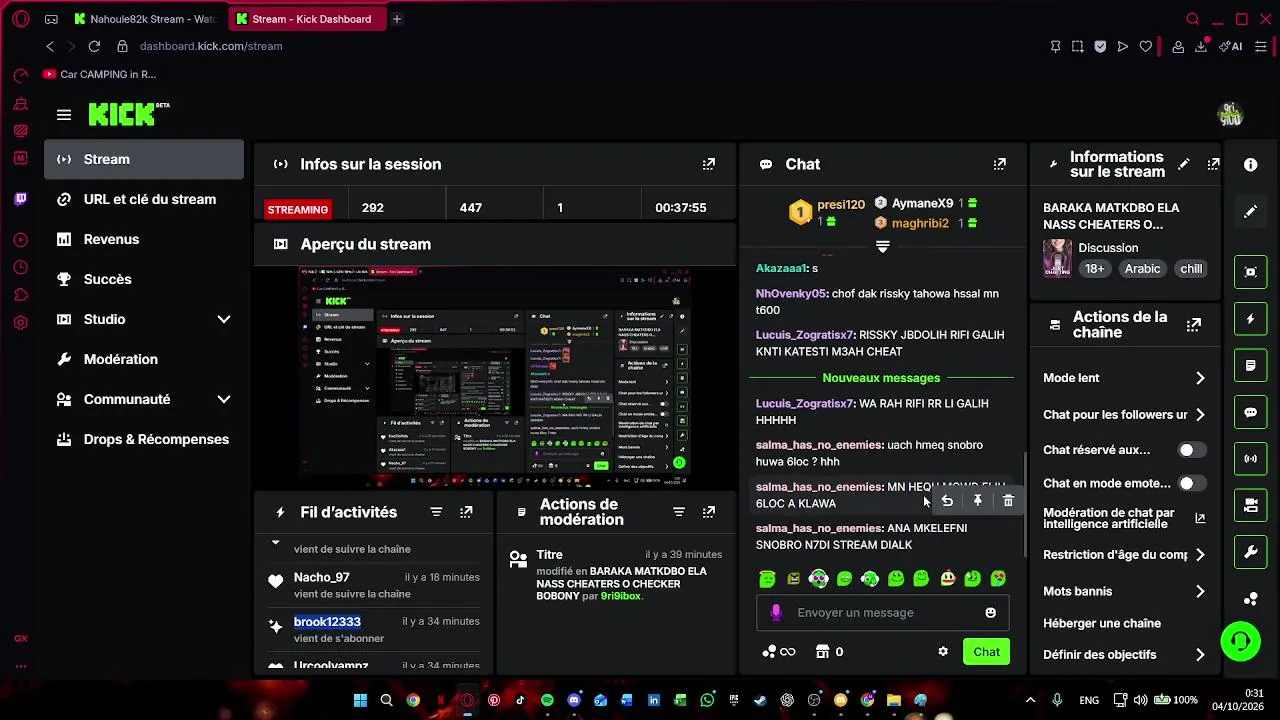Image resolution: width=1280 pixels, height=720 pixels.
Task: Open the WhatsApp taskbar icon
Action: click(x=708, y=701)
